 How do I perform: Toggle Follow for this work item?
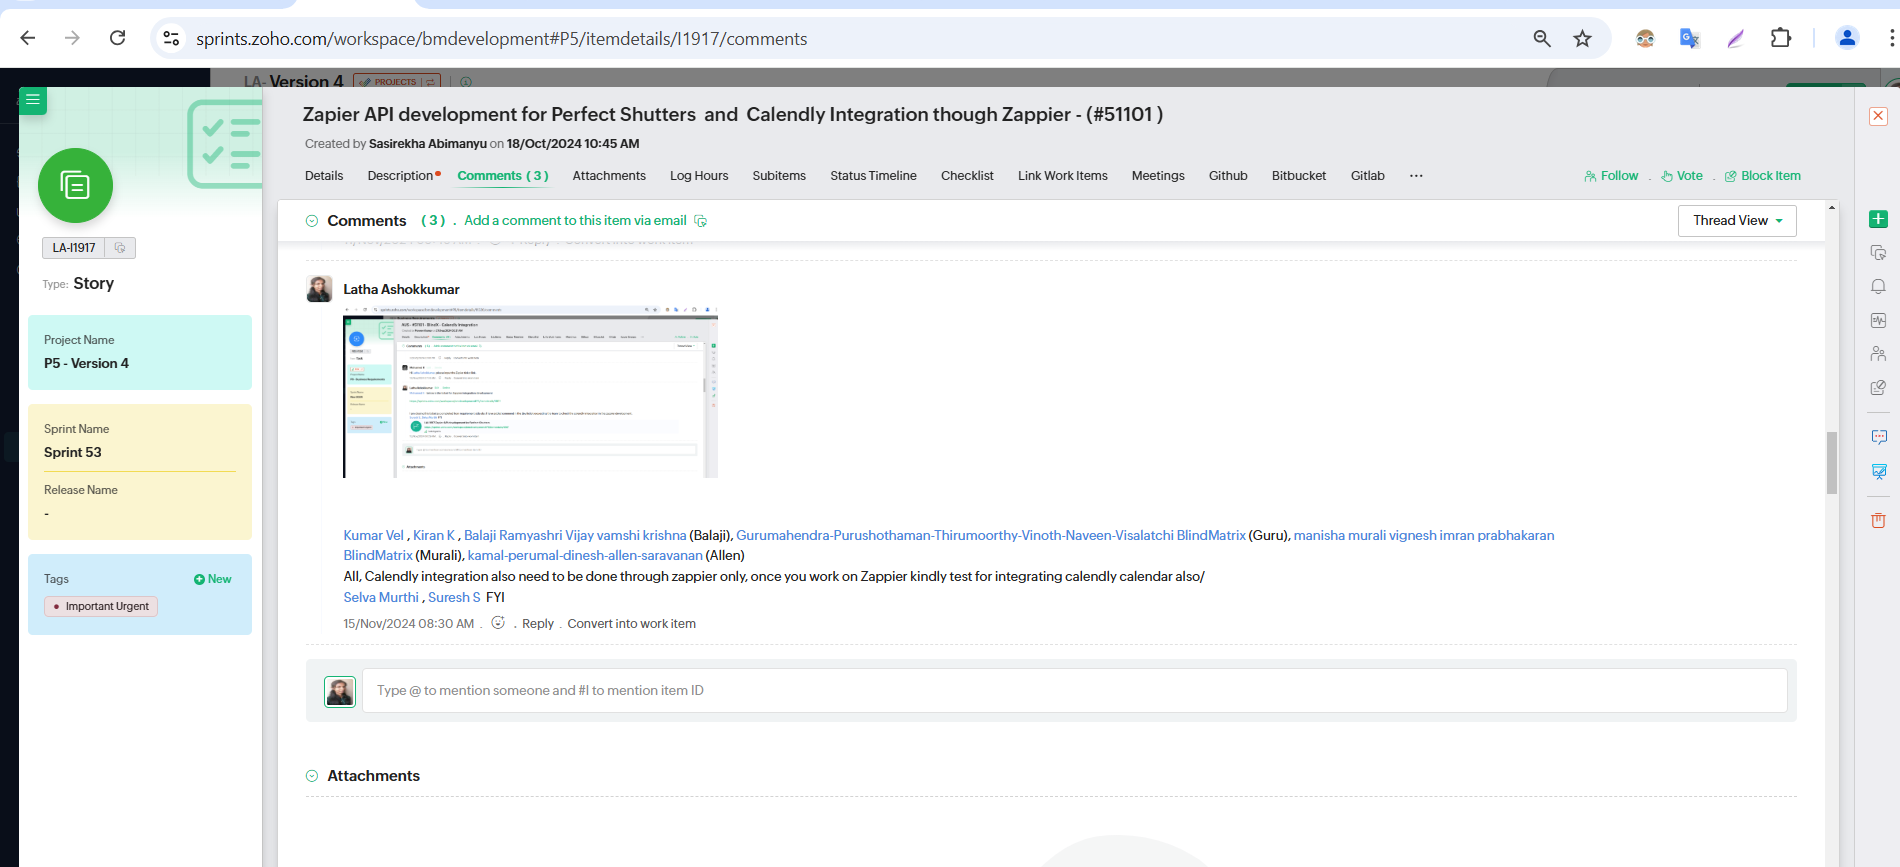pos(1611,176)
